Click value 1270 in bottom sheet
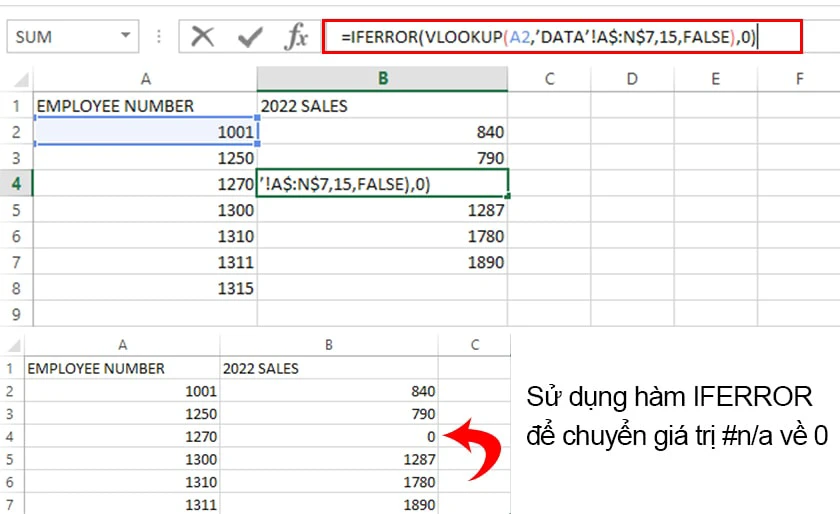 click(x=122, y=436)
